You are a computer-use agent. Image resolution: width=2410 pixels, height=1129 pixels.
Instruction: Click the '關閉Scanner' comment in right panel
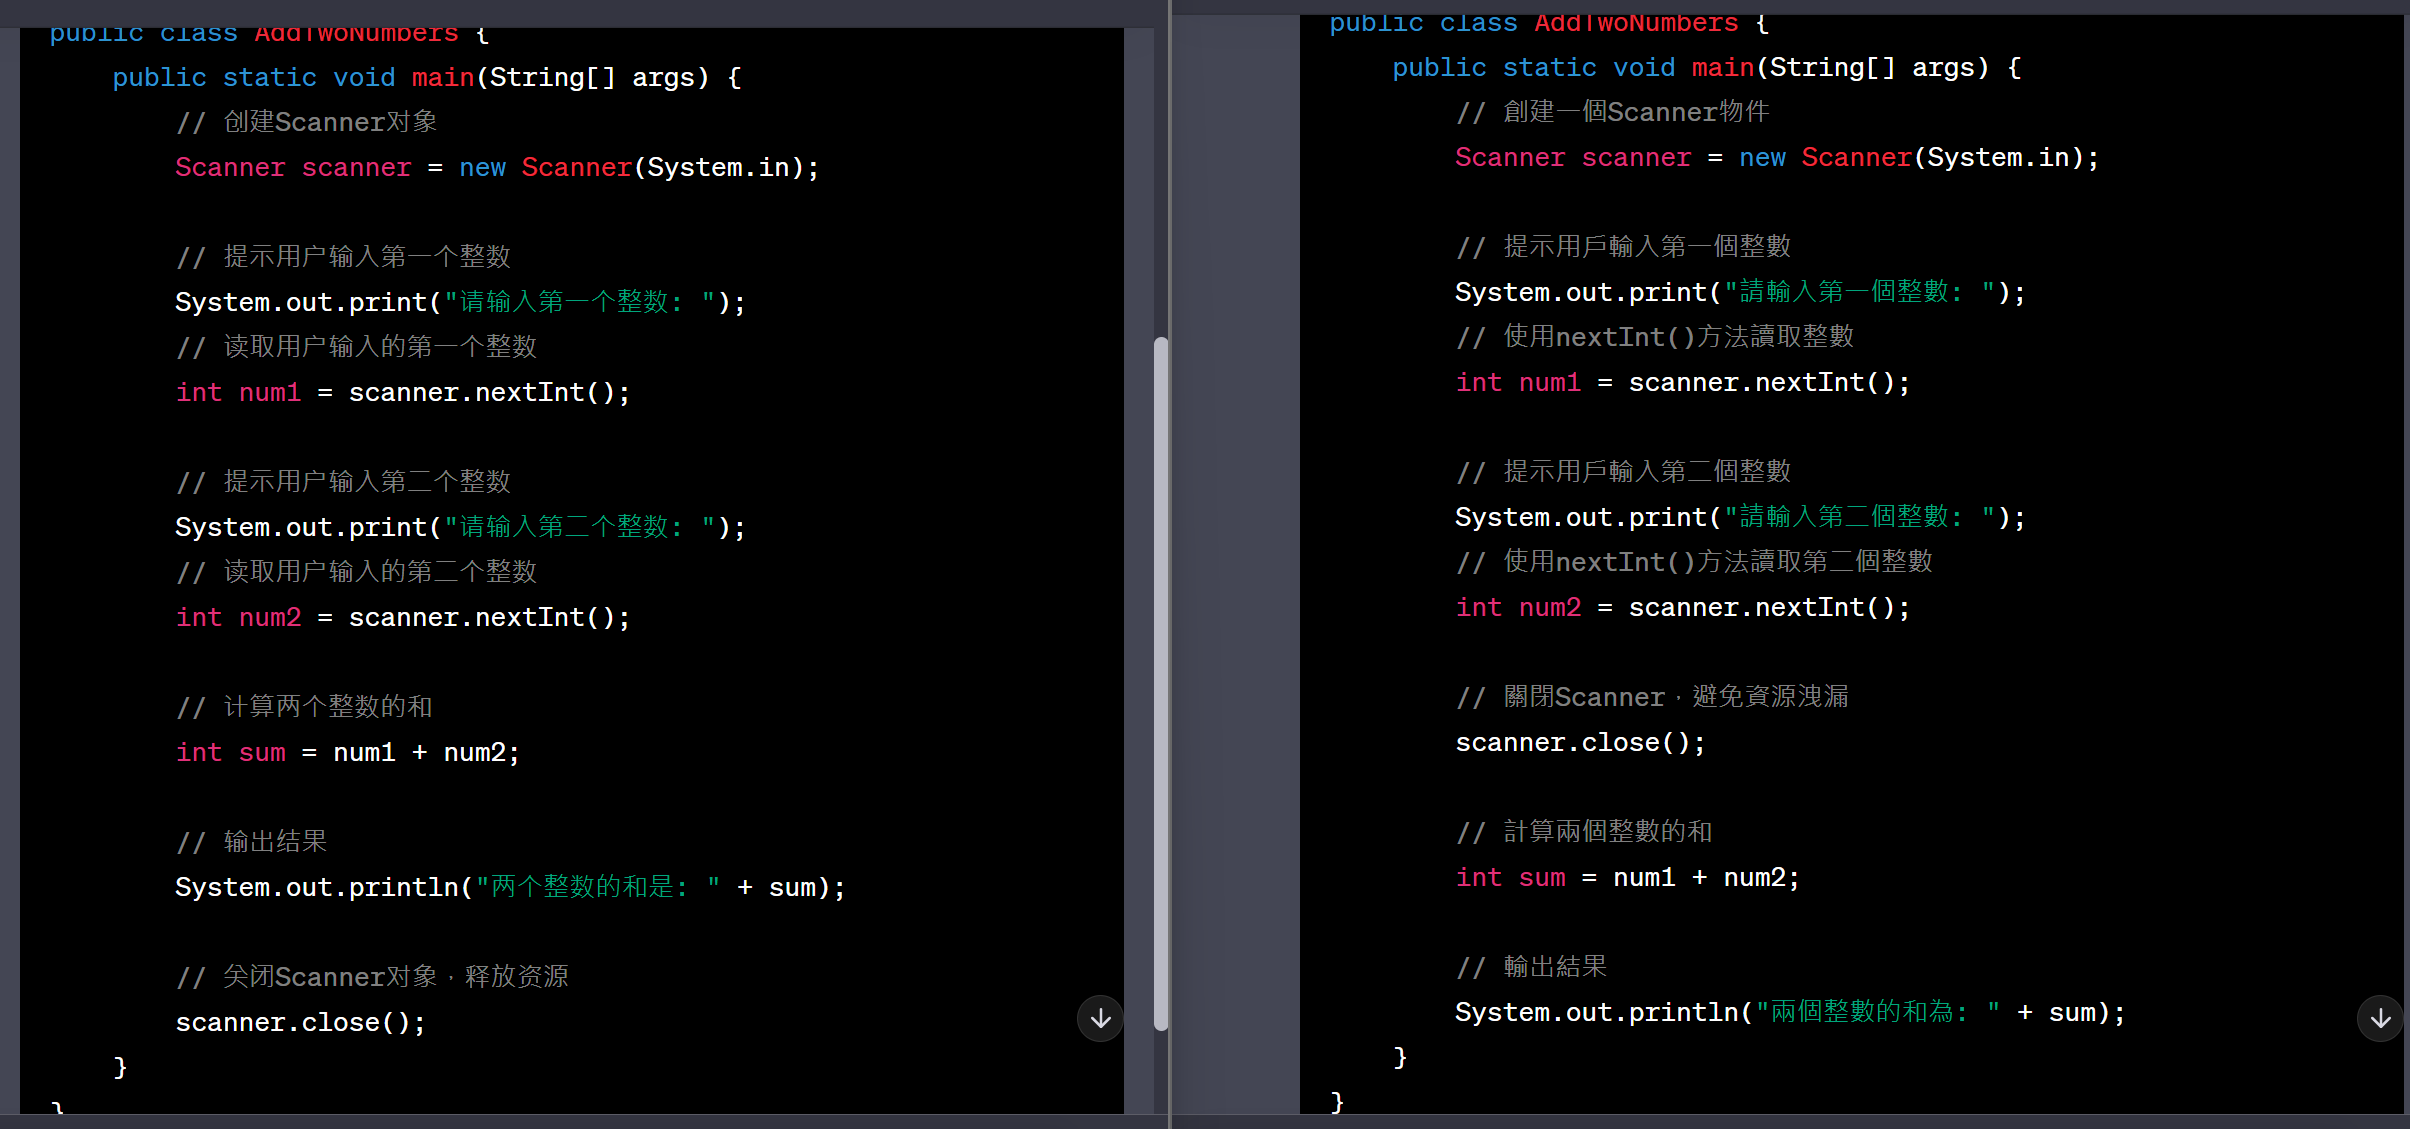click(1652, 697)
